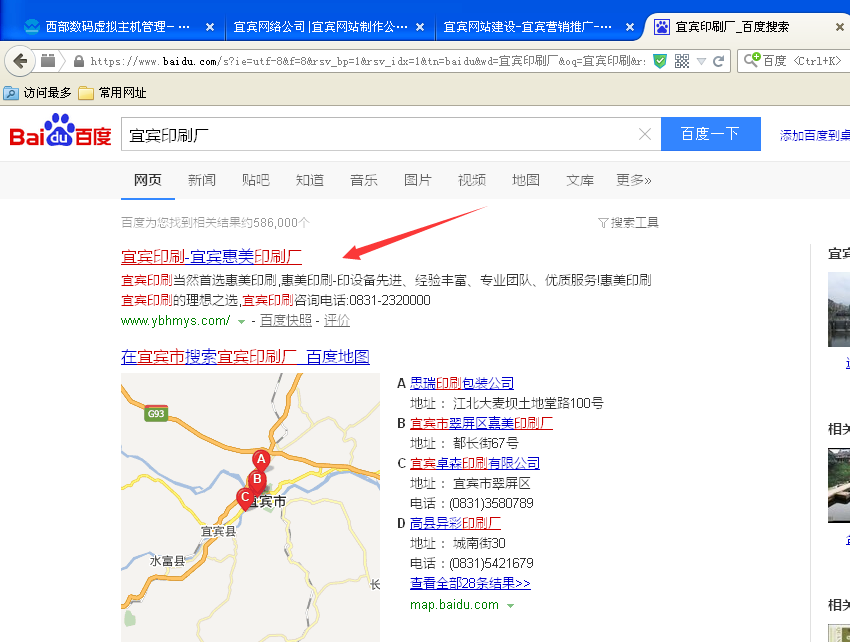Switch to the 视频 search category
The width and height of the screenshot is (850, 642).
pyautogui.click(x=472, y=180)
